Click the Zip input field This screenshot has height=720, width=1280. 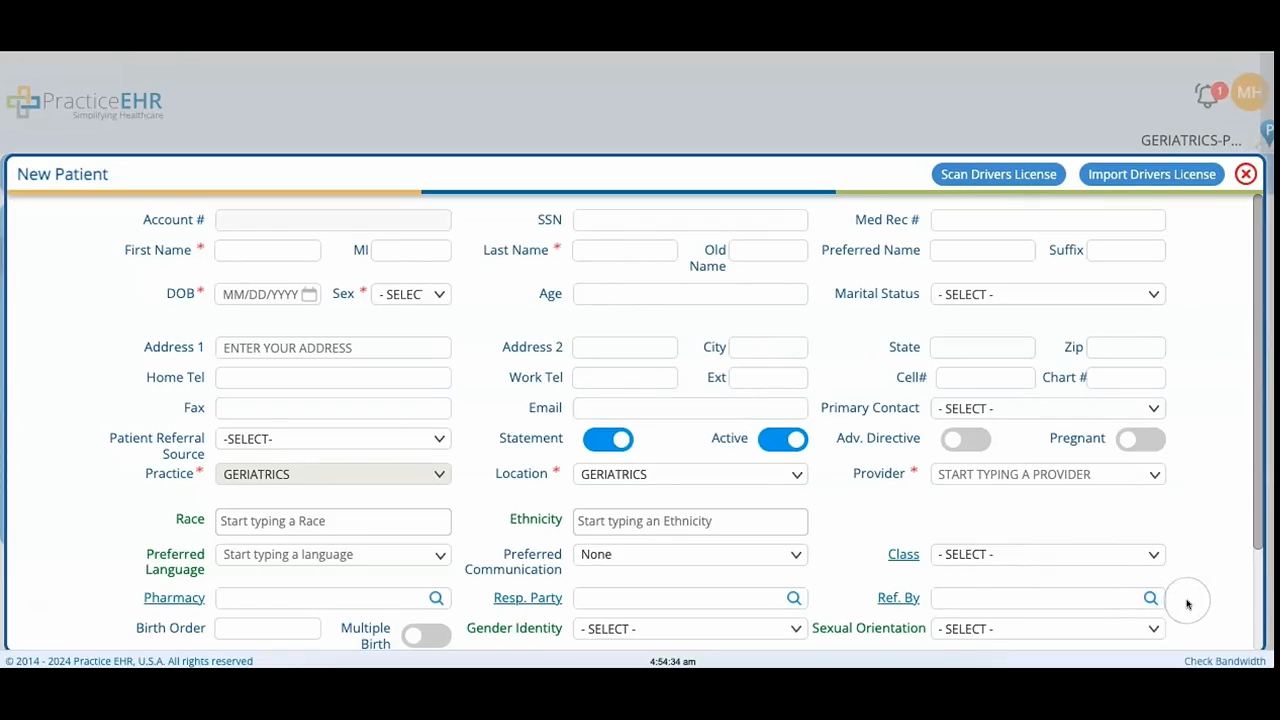1126,347
